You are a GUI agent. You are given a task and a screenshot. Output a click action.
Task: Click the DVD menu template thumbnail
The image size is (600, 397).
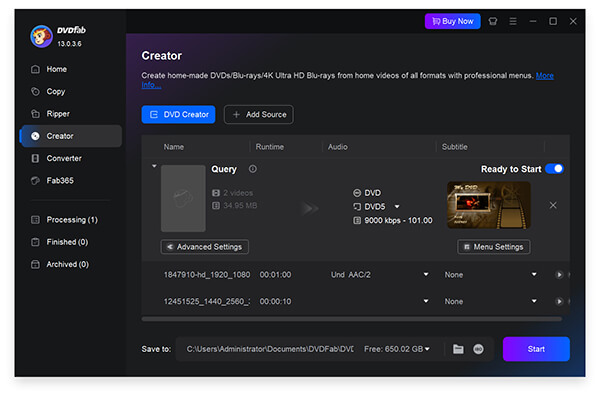[489, 205]
